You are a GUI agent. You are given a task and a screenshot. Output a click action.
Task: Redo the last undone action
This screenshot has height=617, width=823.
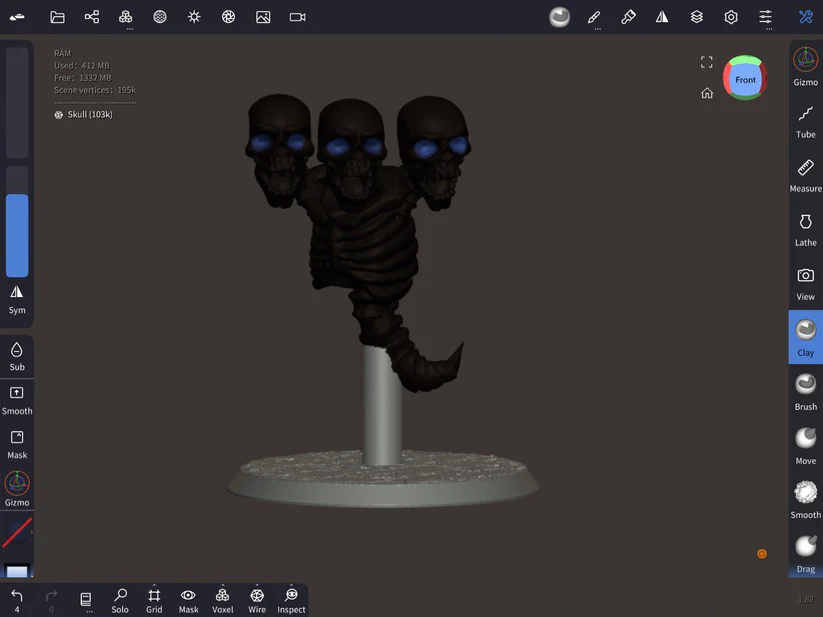pos(51,601)
